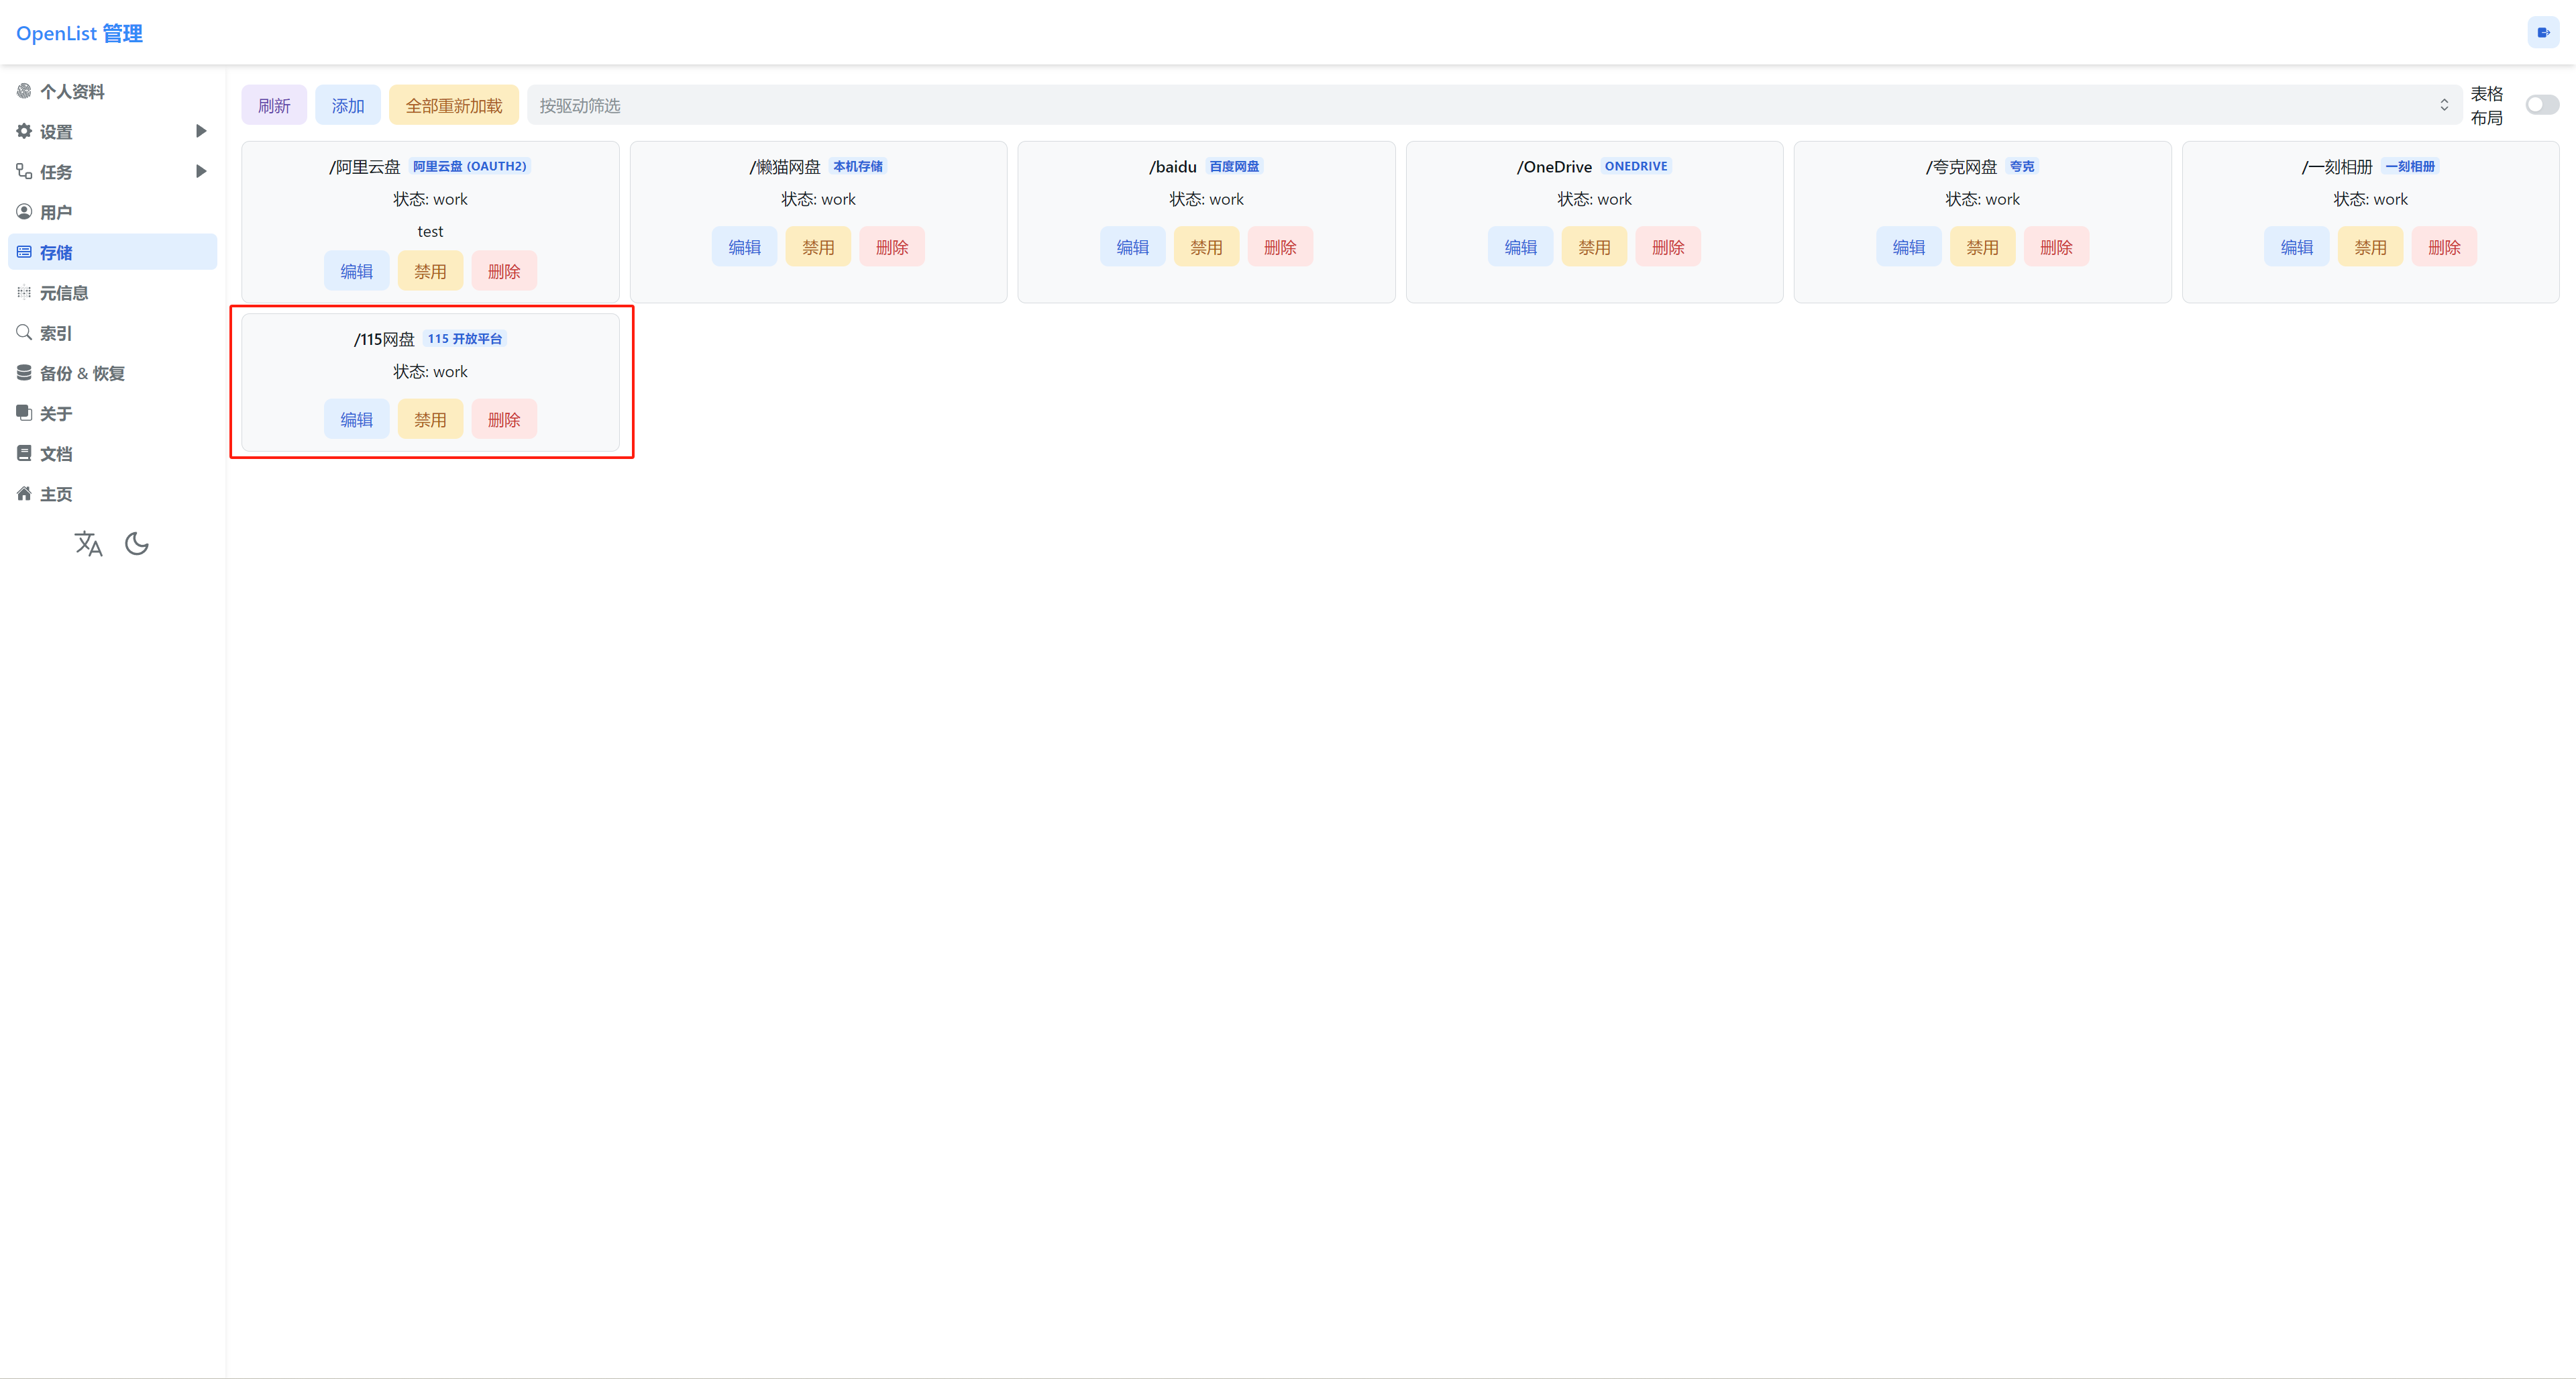Click the ONEDRIVE driver tag
This screenshot has width=2576, height=1379.
click(x=1636, y=166)
